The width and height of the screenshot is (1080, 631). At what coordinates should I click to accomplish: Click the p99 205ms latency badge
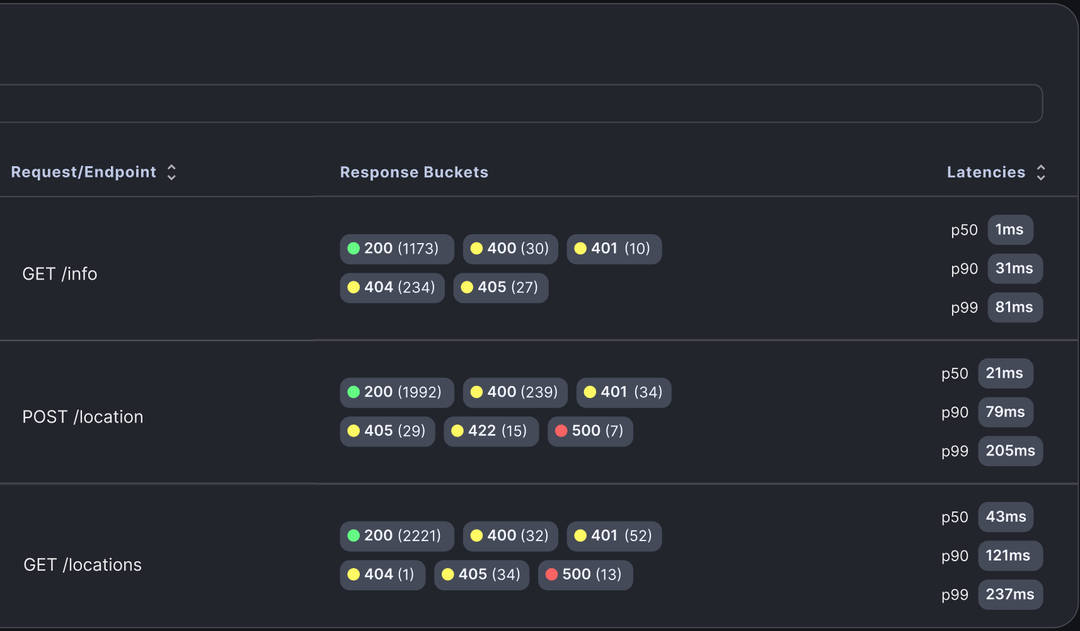[1010, 451]
